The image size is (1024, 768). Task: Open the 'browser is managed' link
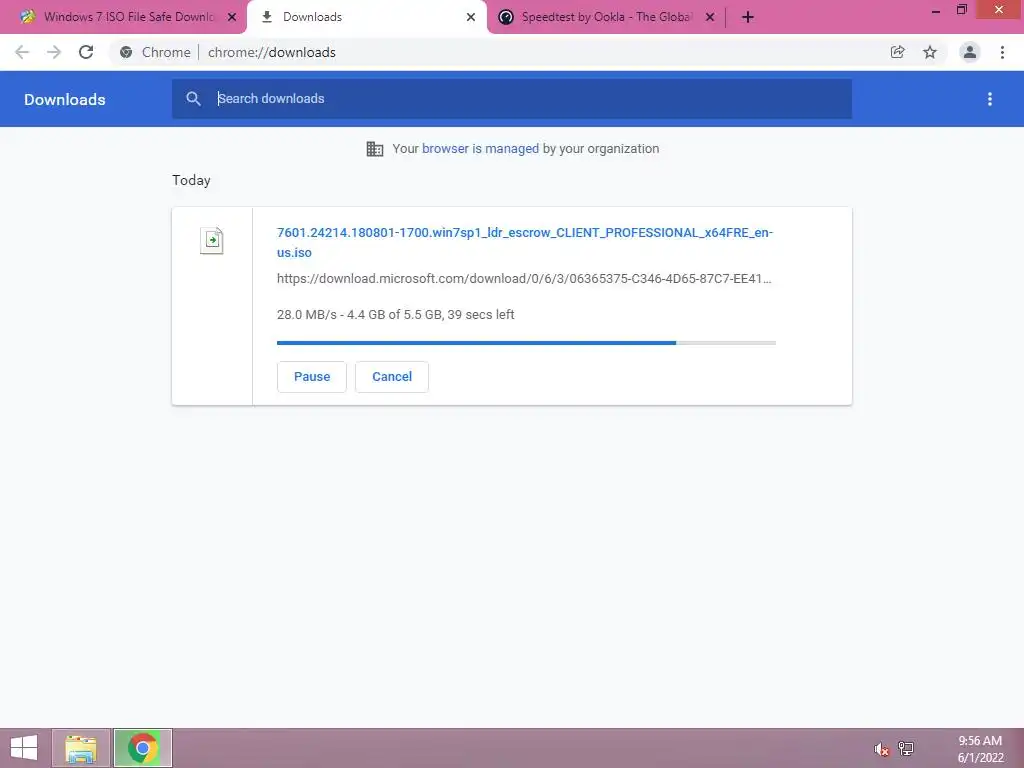tap(480, 149)
